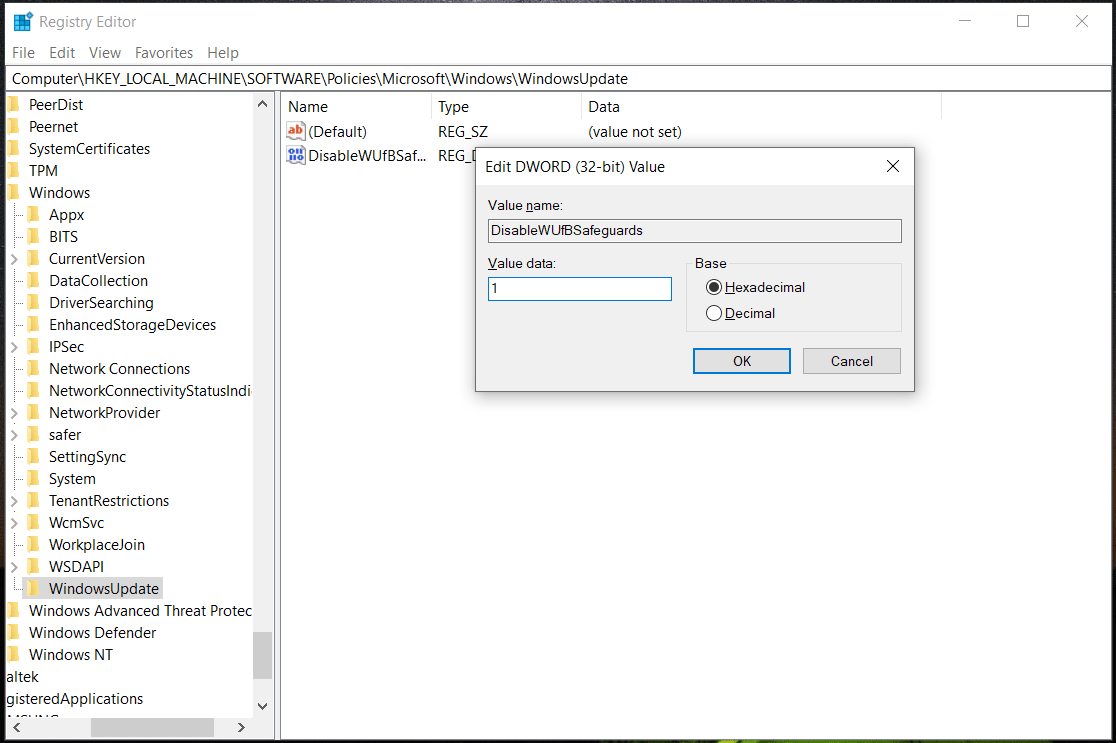
Task: Select the Windows Defender key
Action: coord(93,633)
